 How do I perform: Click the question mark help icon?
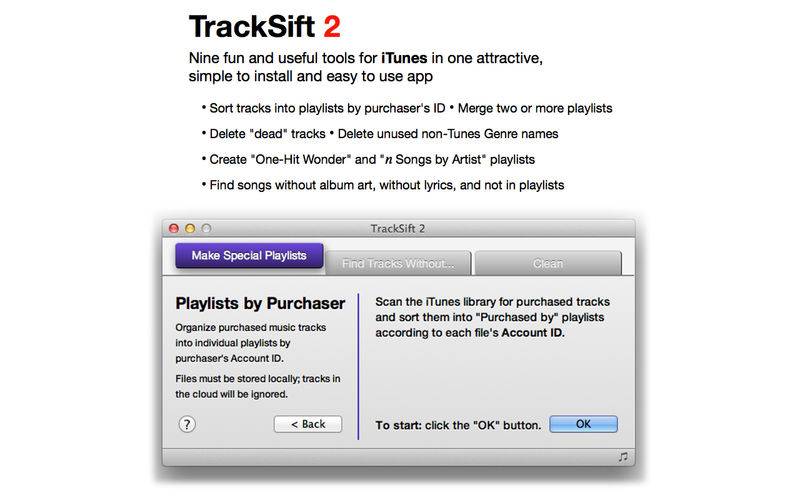click(187, 424)
